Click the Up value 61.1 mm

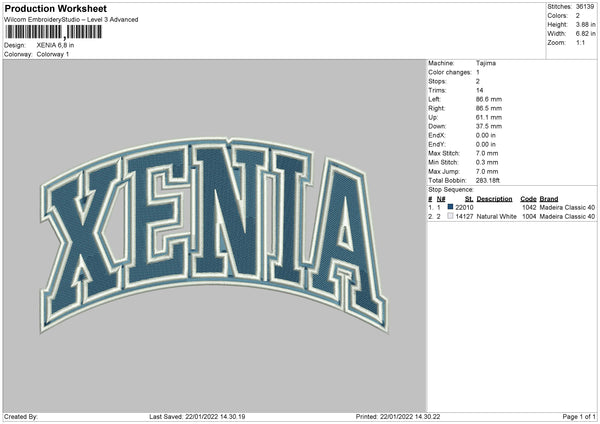489,117
